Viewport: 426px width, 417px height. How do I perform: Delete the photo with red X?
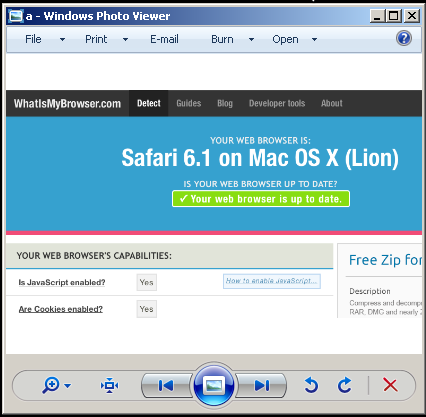390,385
